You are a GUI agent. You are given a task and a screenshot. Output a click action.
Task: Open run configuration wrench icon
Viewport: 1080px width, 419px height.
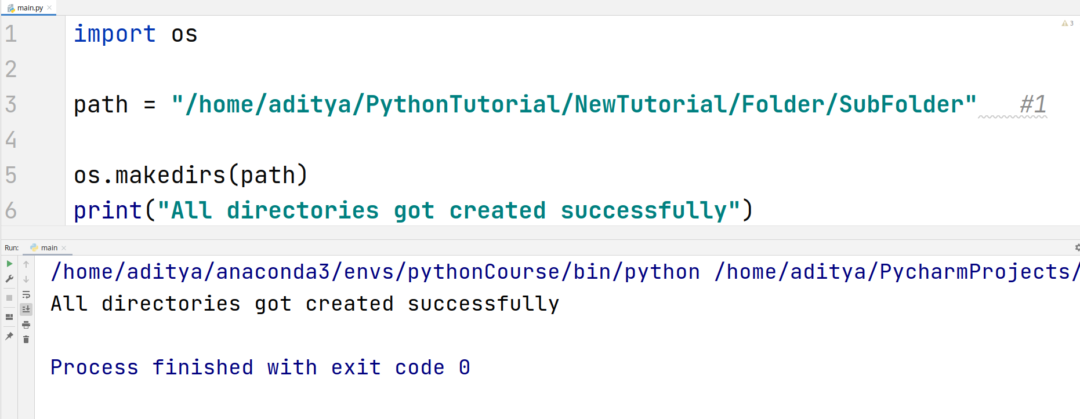10,279
